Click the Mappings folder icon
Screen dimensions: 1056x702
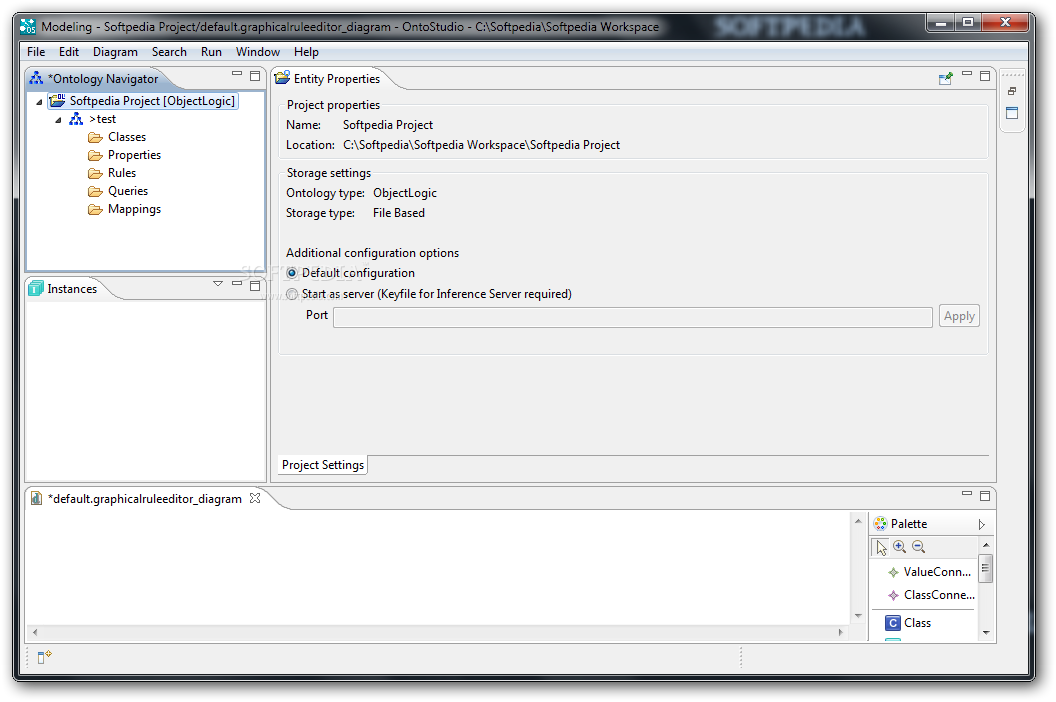(95, 210)
